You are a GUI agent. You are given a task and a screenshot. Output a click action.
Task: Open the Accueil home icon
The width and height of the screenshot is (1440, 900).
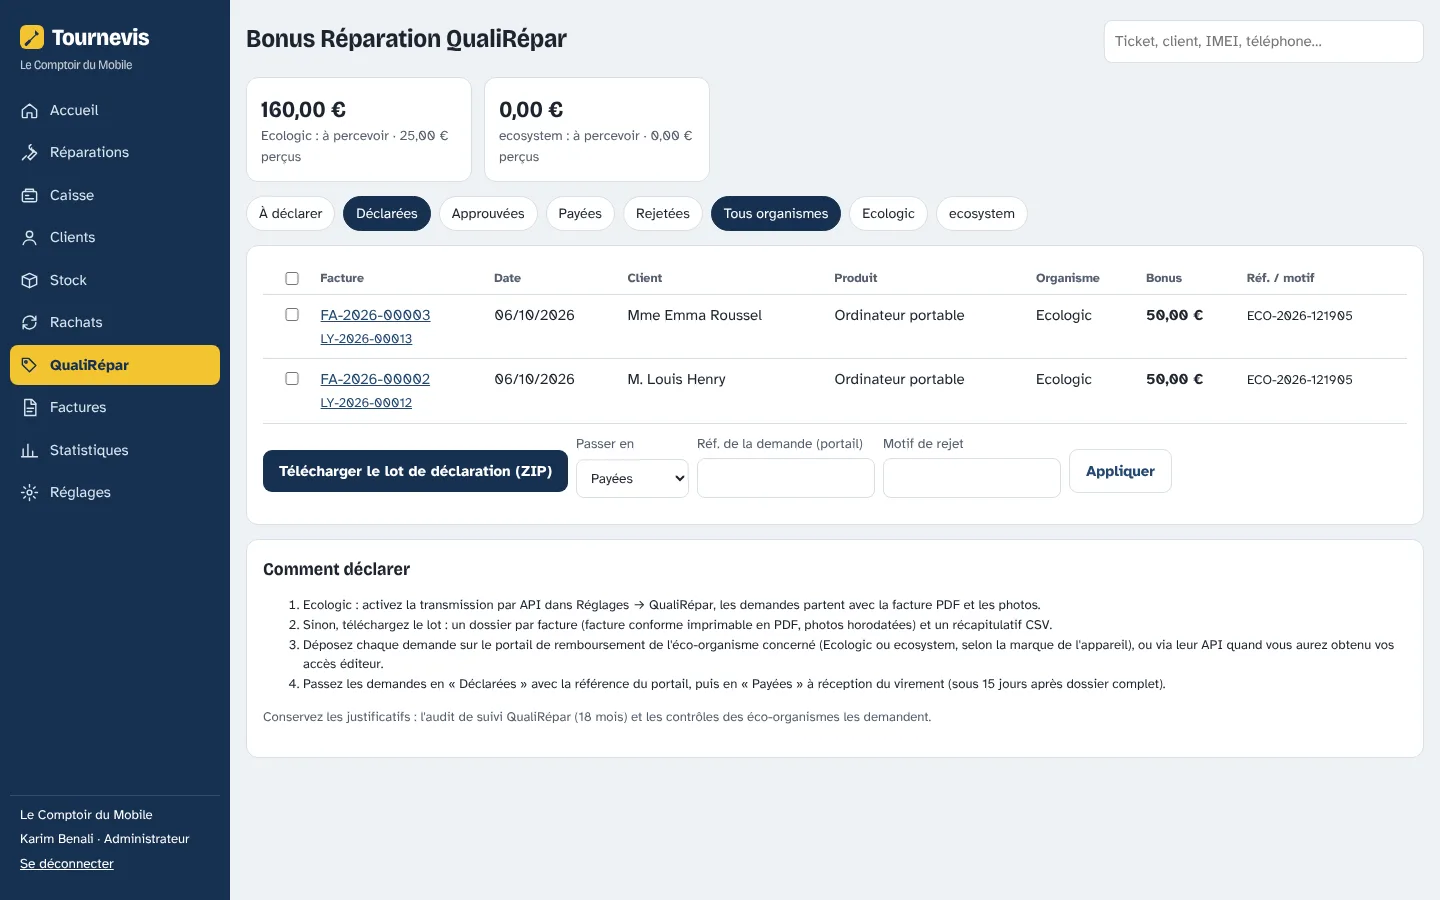(30, 111)
